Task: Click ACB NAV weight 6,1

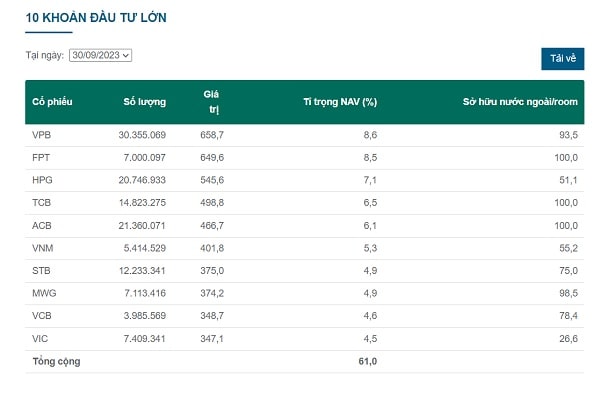Action: (370, 225)
